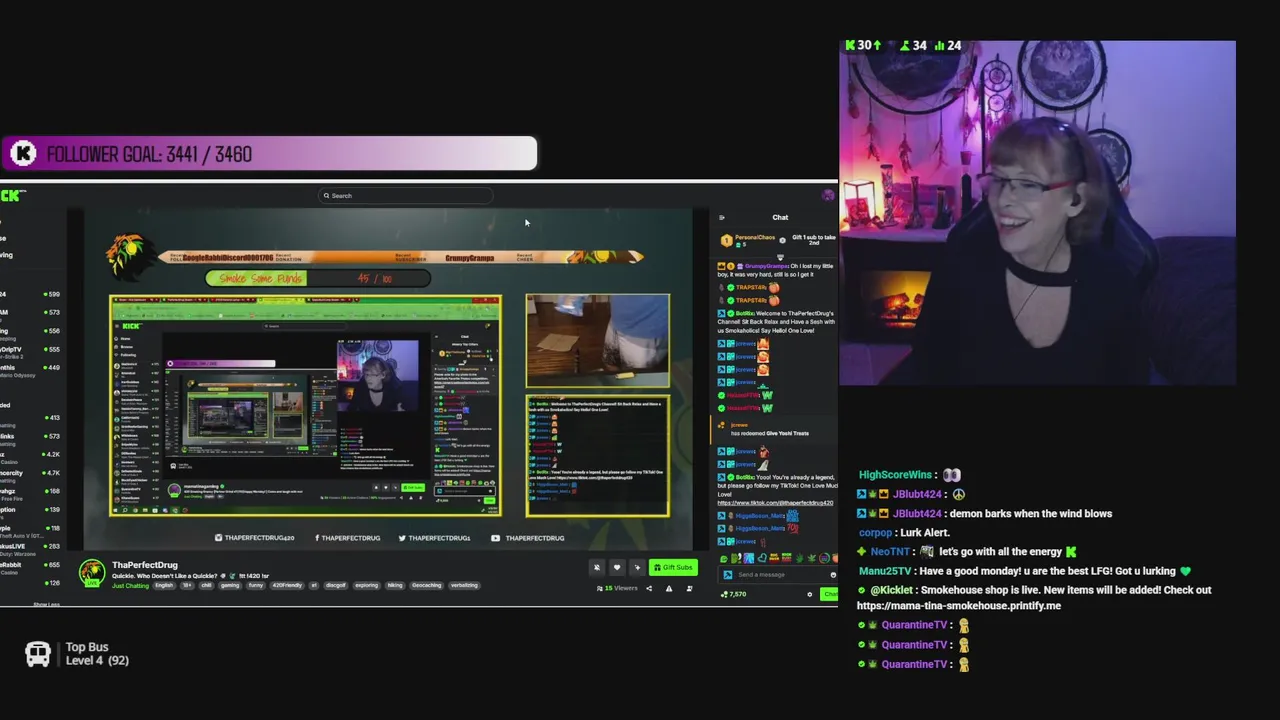Expand the pinned gift banner arrow

pyautogui.click(x=780, y=257)
